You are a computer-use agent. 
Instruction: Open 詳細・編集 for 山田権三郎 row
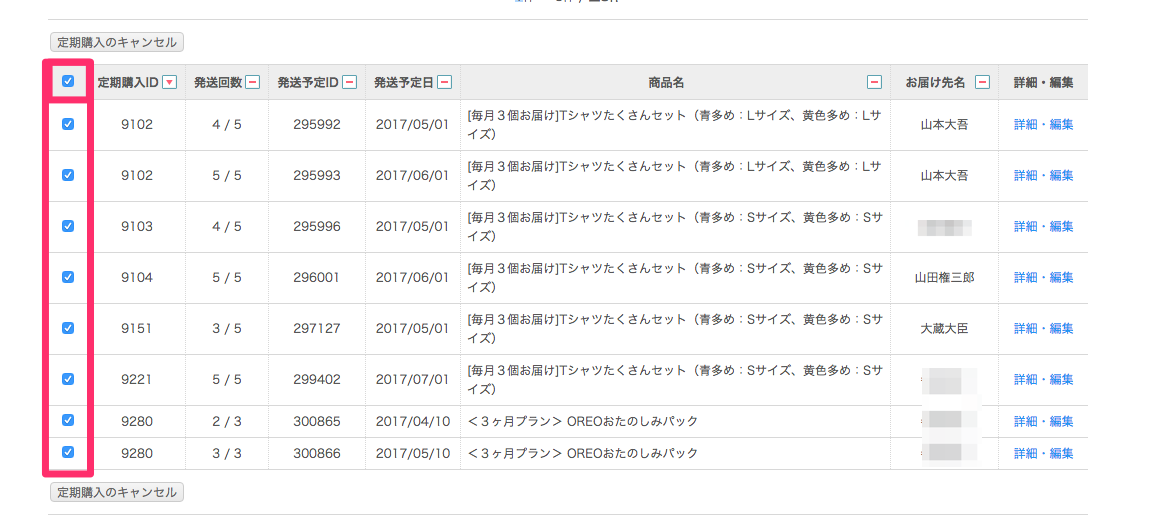tap(1043, 278)
